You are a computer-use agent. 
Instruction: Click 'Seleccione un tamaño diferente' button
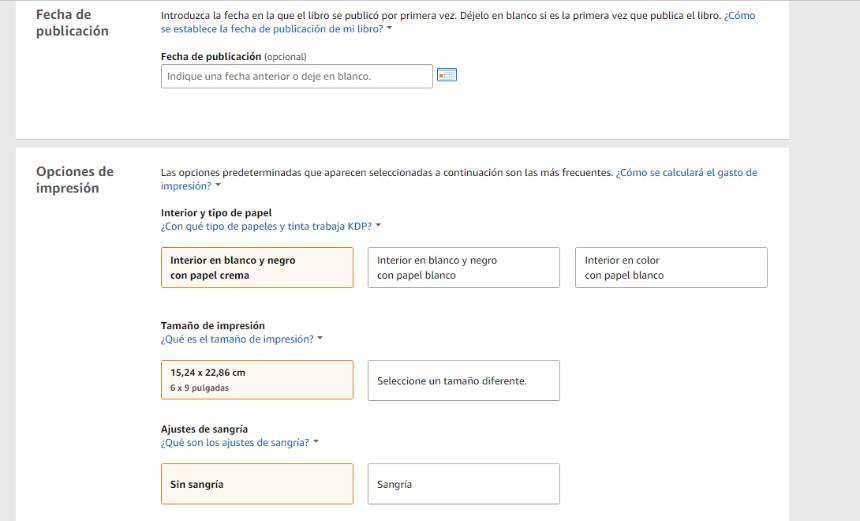463,381
